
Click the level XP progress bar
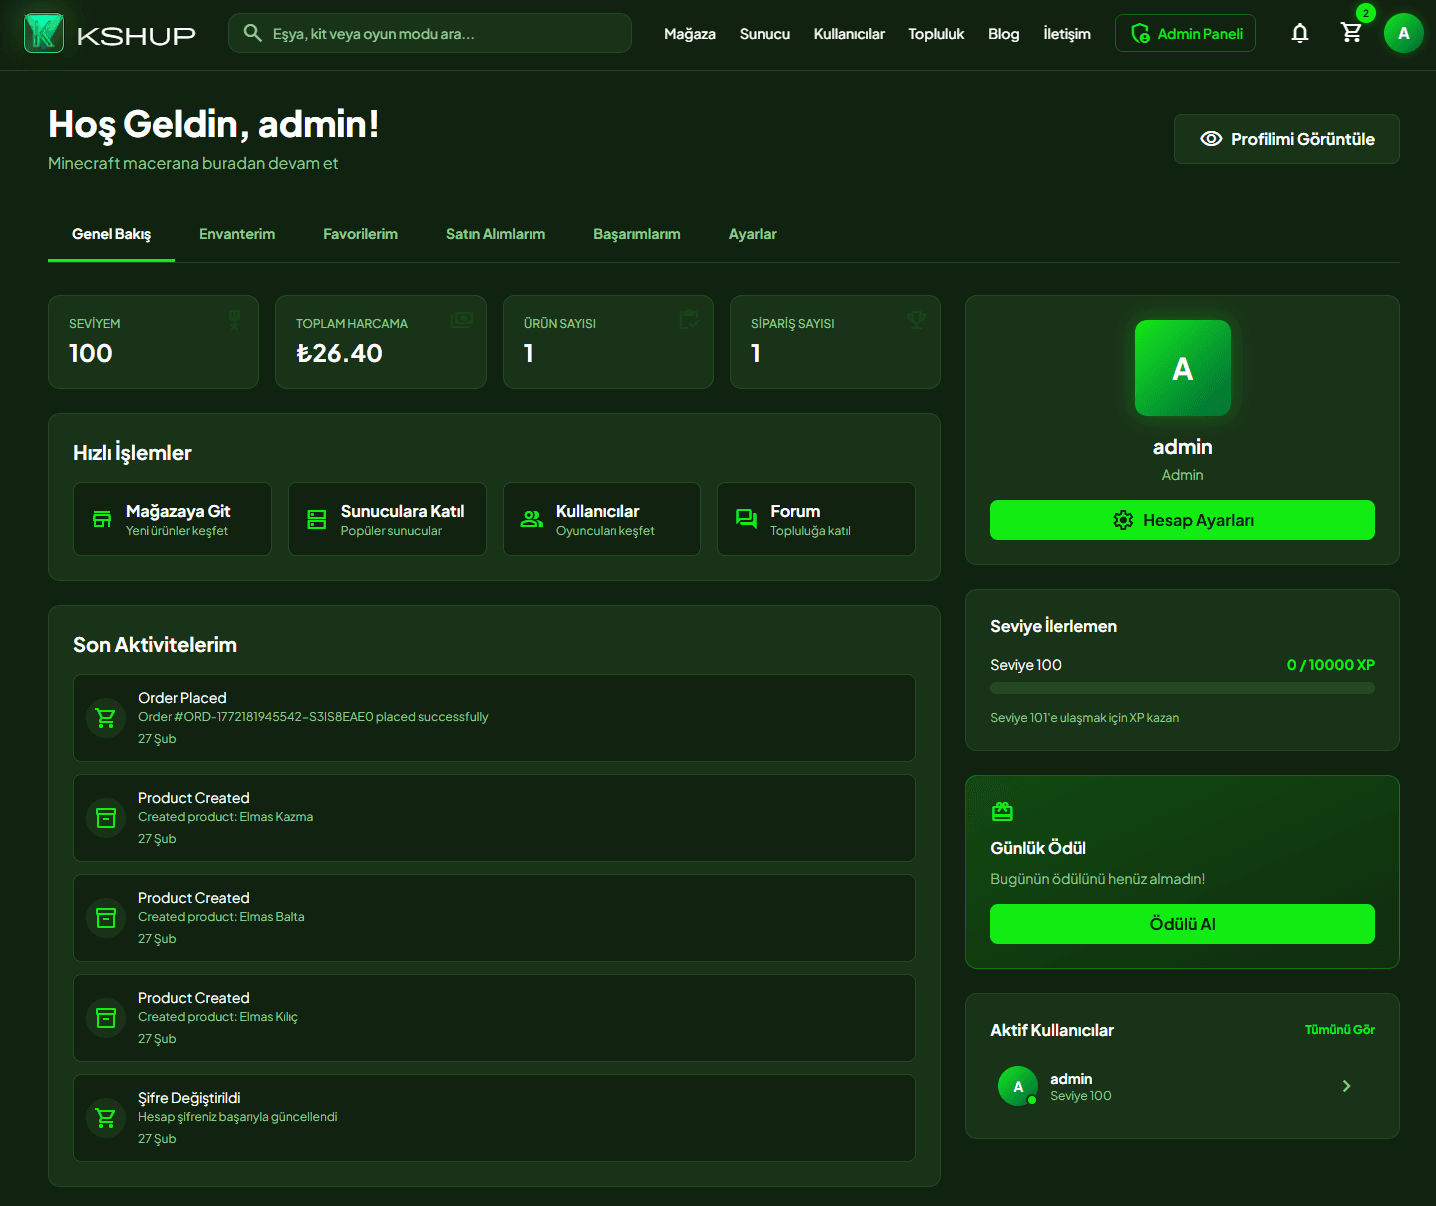click(1182, 688)
